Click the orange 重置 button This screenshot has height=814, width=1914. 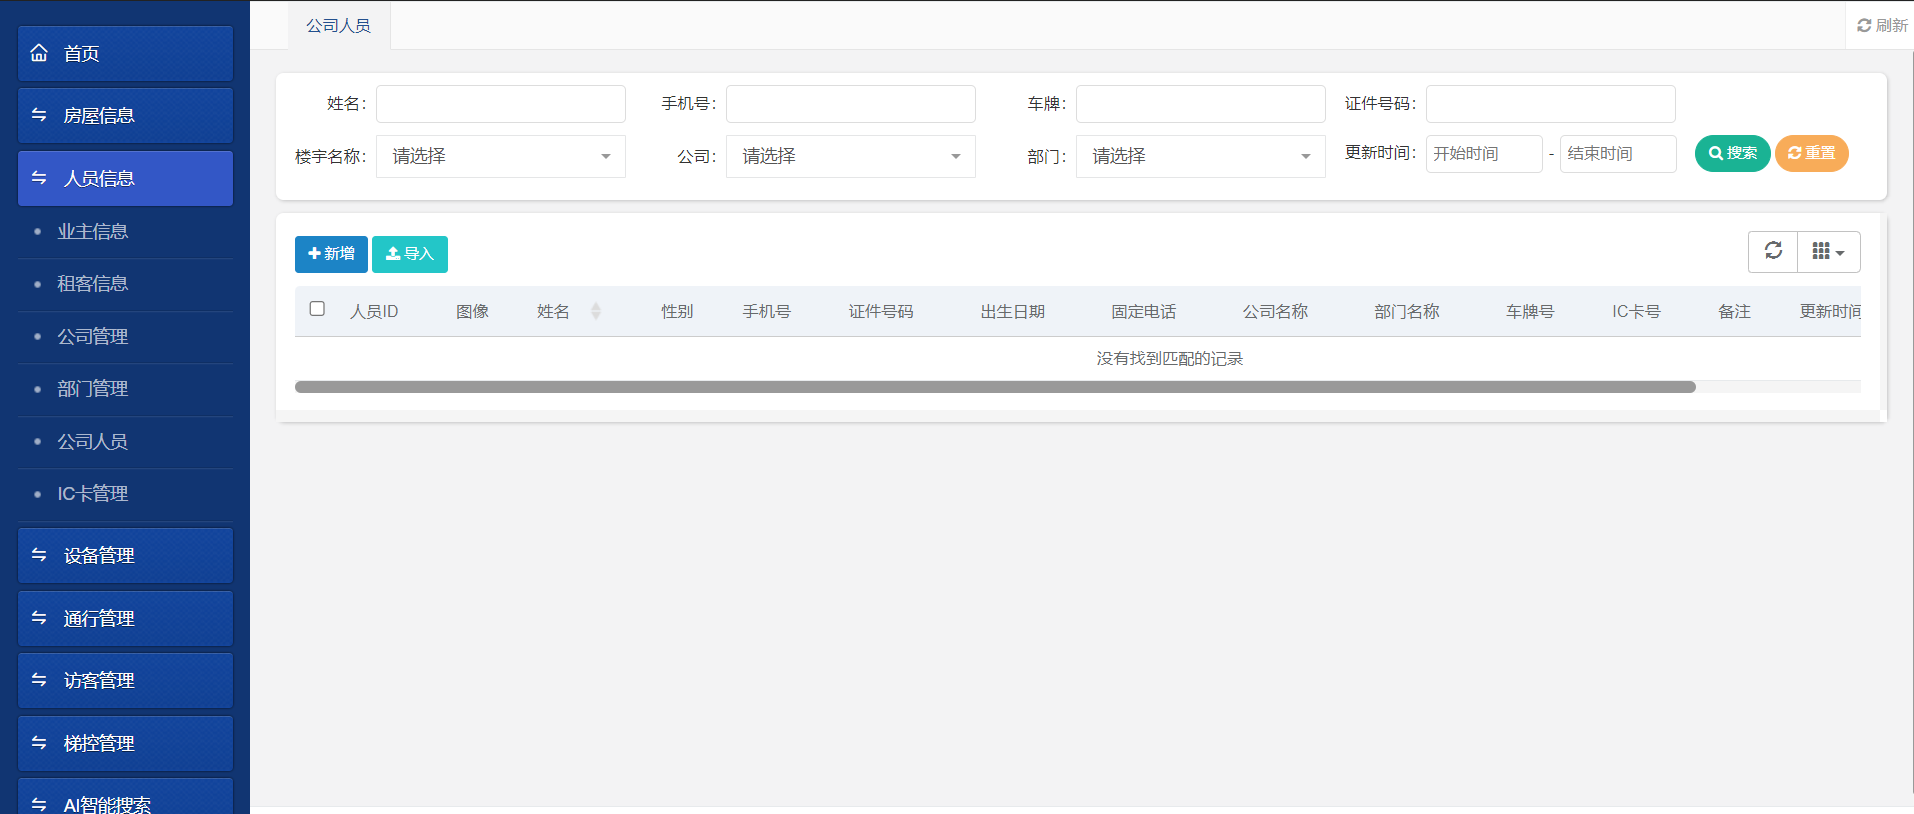1811,153
